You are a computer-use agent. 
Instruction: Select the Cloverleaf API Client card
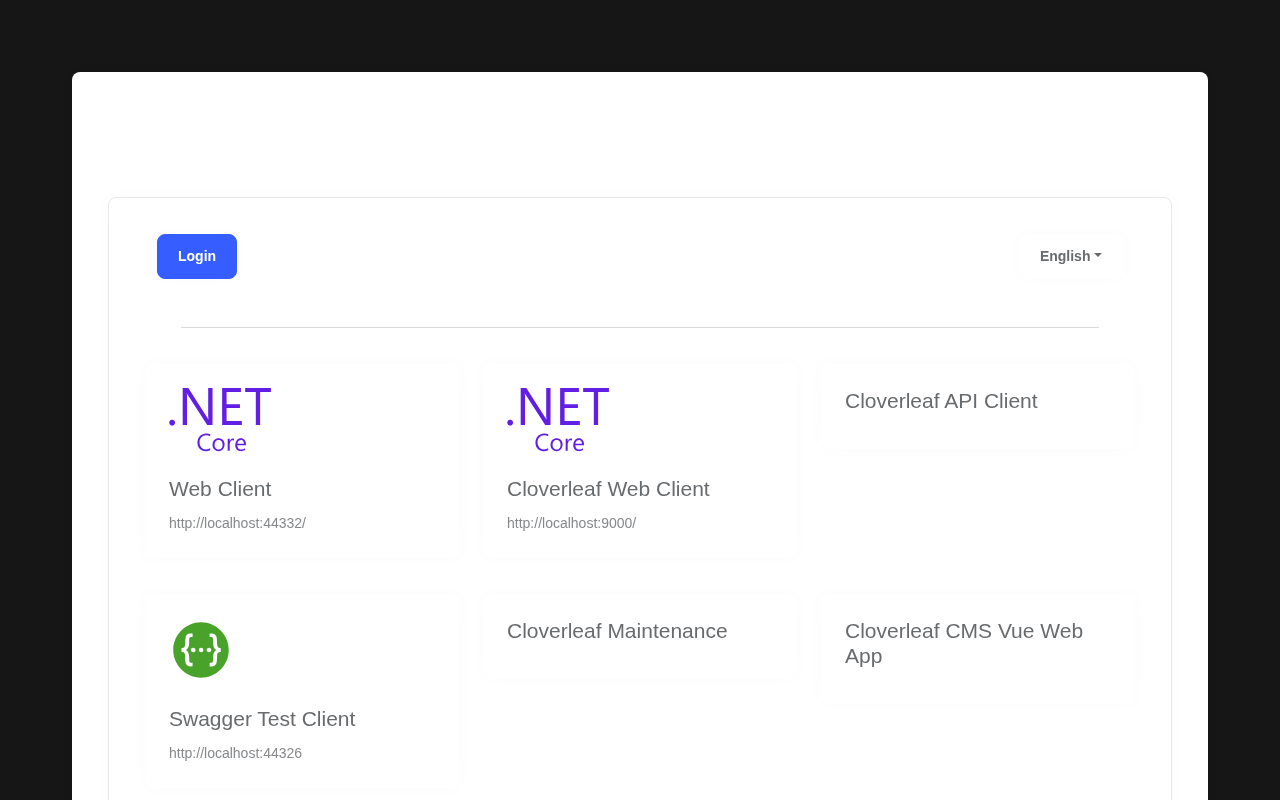(x=941, y=401)
